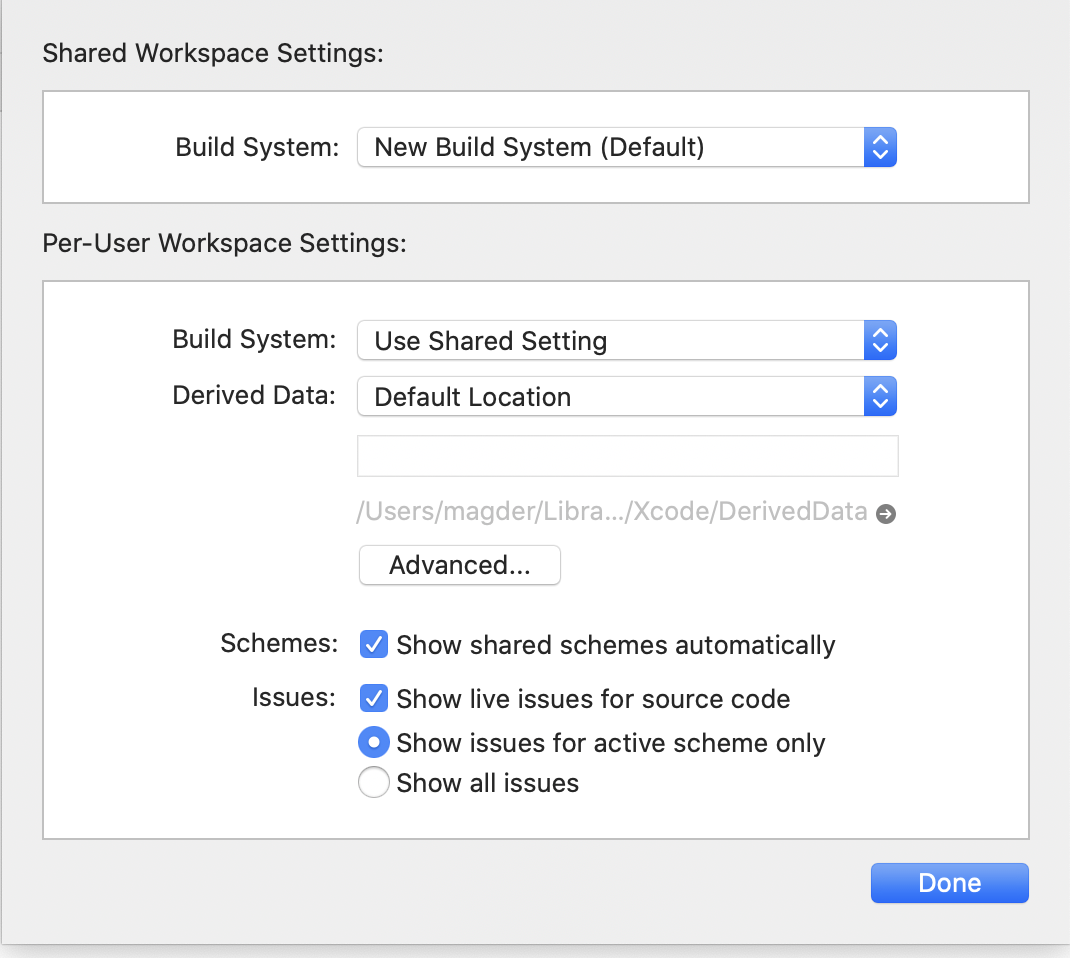Viewport: 1070px width, 958px height.
Task: Click the empty Derived Data path field
Action: click(627, 455)
